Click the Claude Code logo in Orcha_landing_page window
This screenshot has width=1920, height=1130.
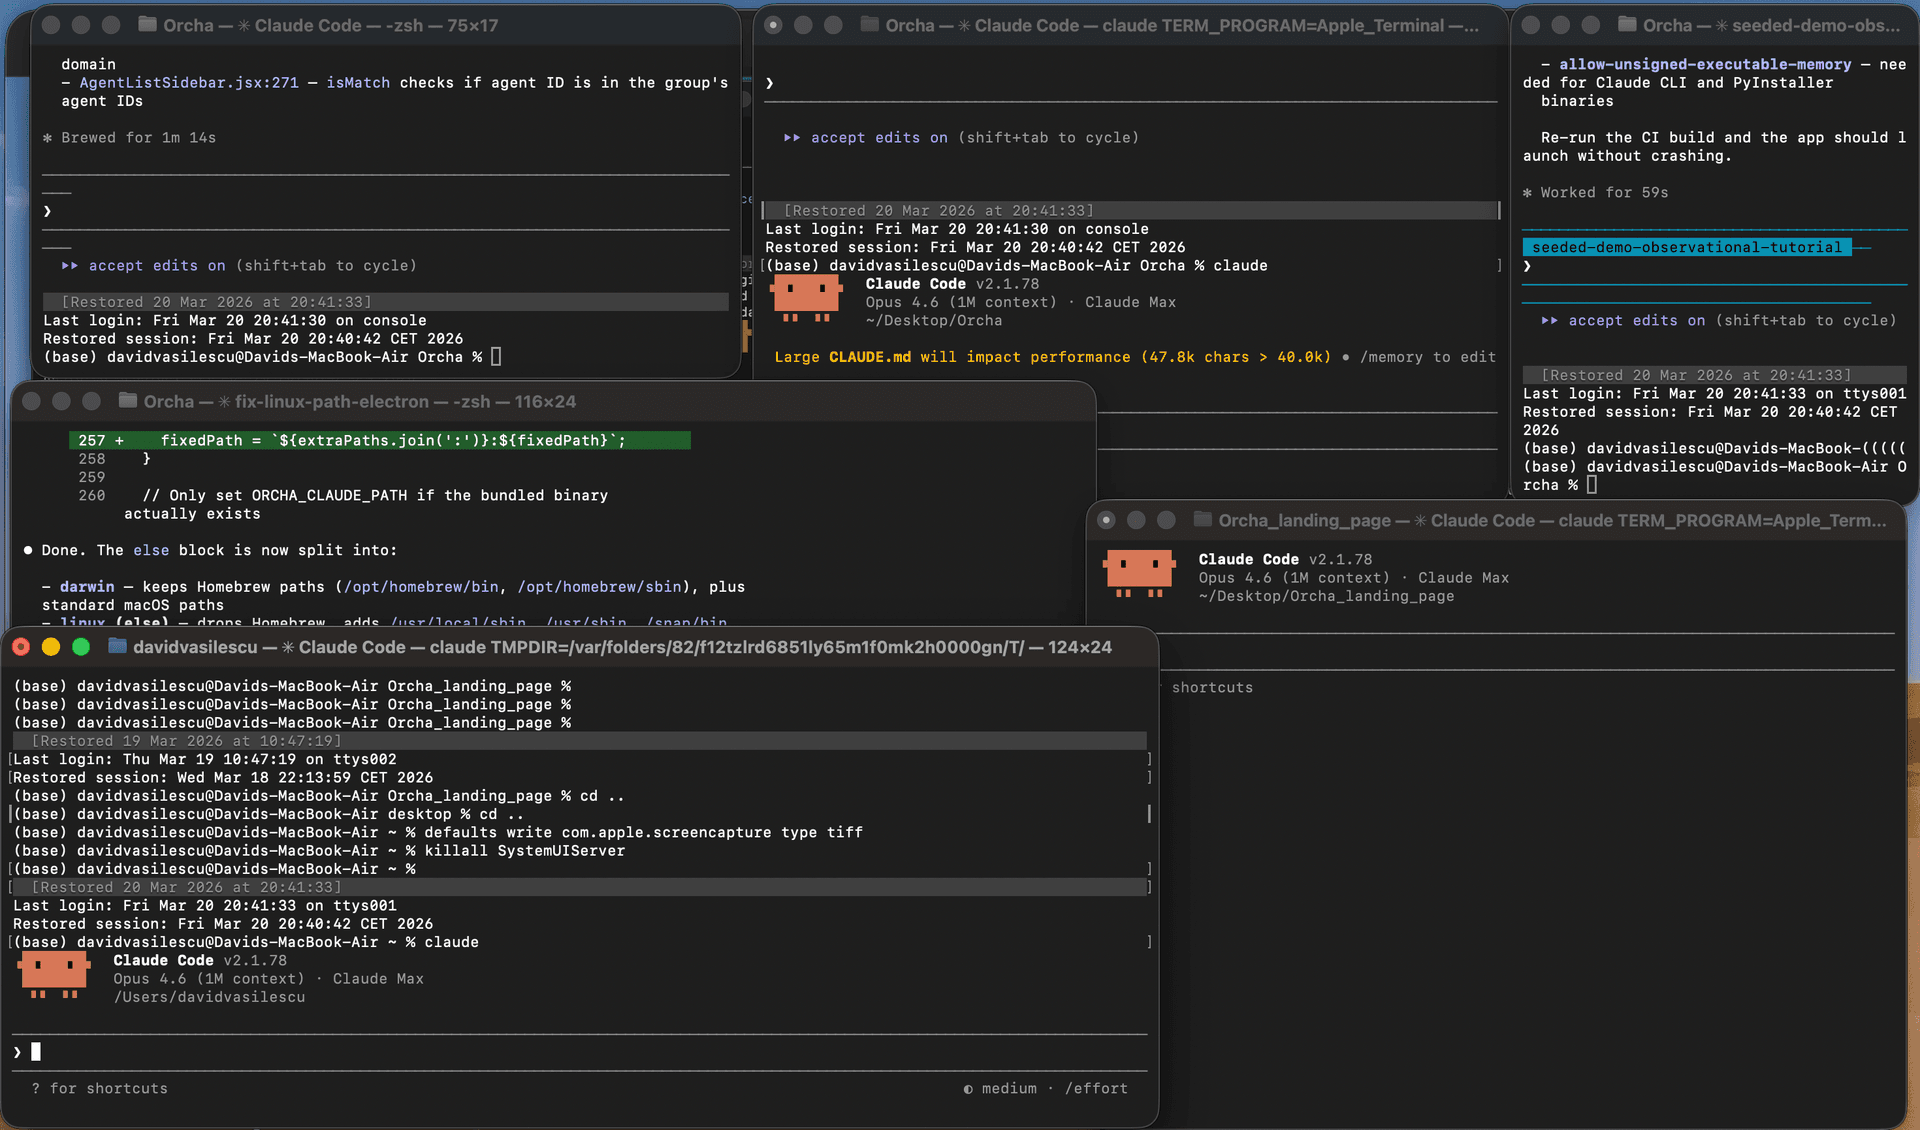(1139, 573)
